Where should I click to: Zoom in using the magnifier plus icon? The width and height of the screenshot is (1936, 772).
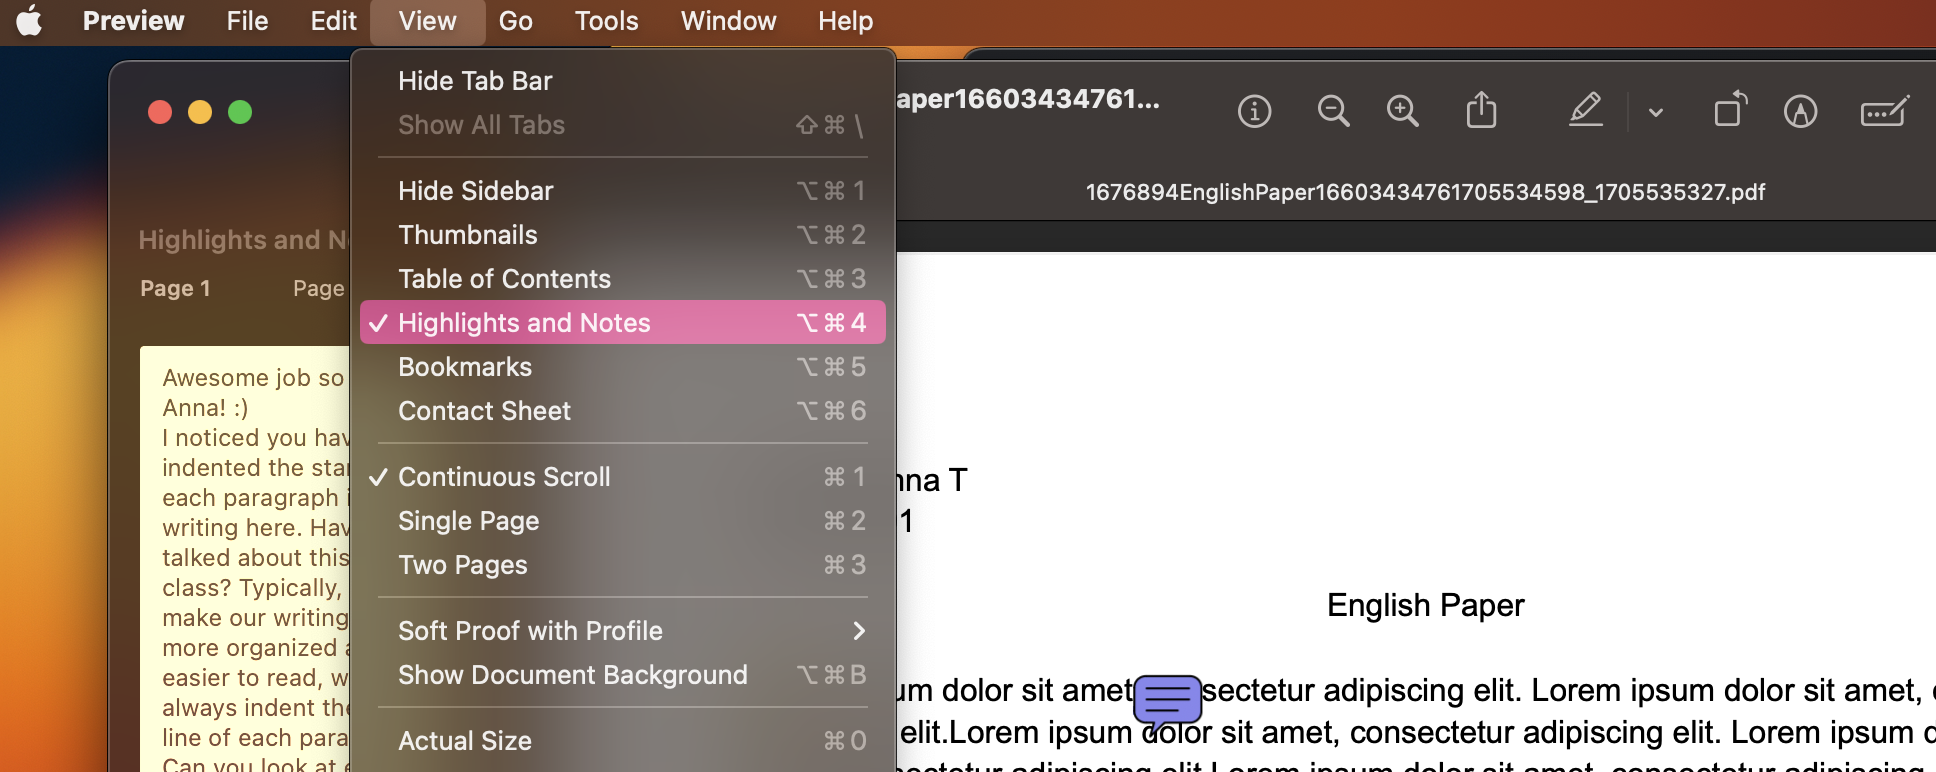coord(1402,111)
